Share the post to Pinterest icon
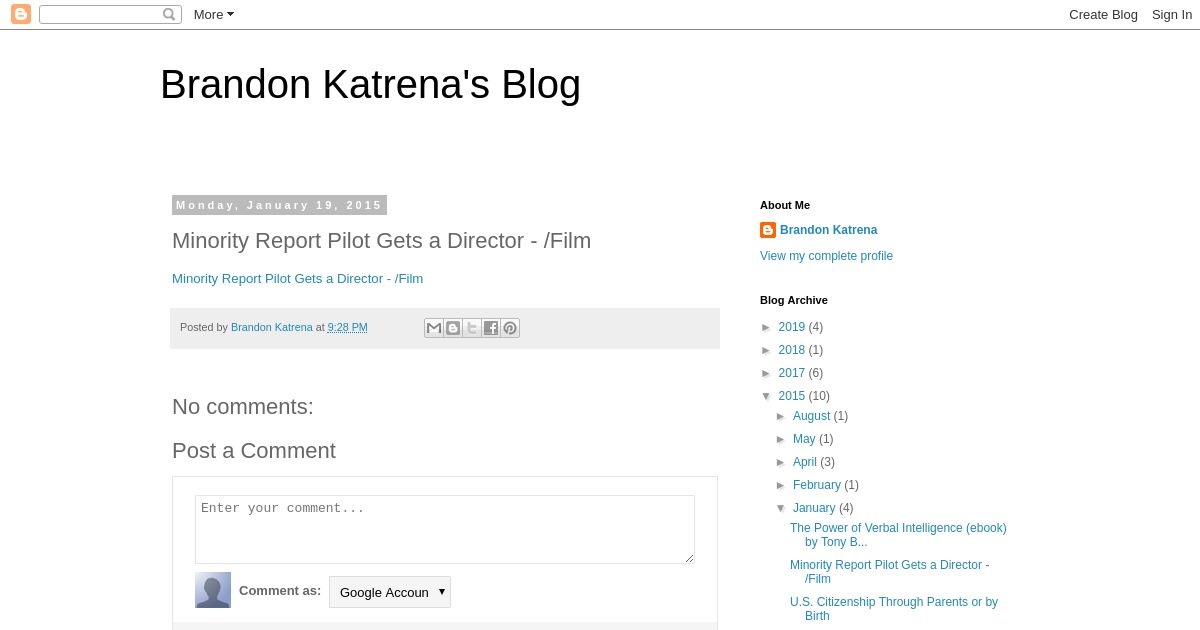 click(510, 328)
